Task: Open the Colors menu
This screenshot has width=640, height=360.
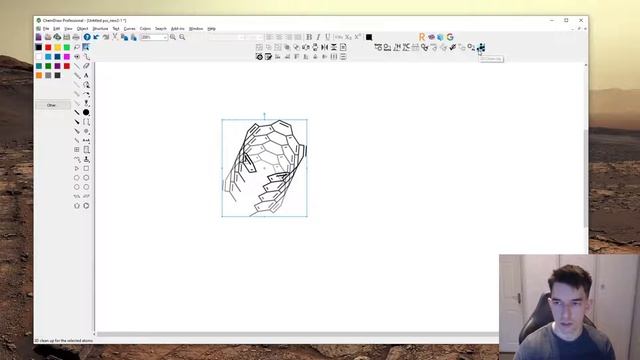Action: click(x=145, y=29)
